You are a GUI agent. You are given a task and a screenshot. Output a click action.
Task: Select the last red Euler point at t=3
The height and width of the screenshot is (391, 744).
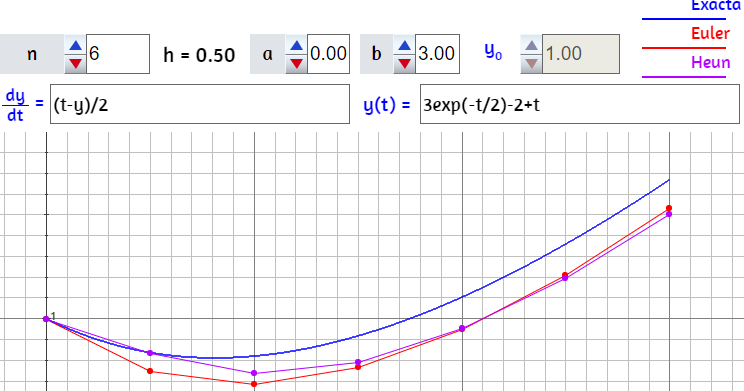pos(669,208)
